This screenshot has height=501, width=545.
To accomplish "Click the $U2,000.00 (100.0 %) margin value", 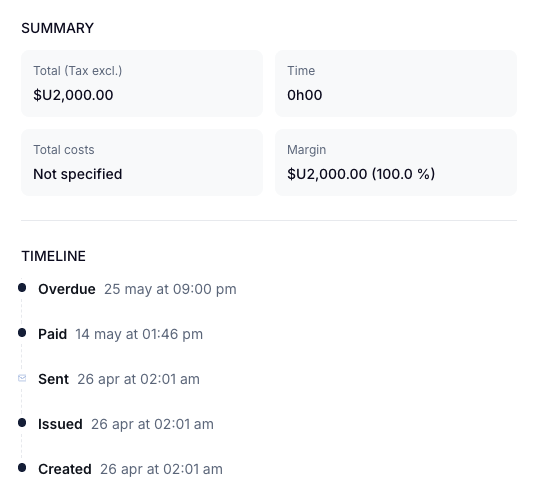I will (361, 174).
